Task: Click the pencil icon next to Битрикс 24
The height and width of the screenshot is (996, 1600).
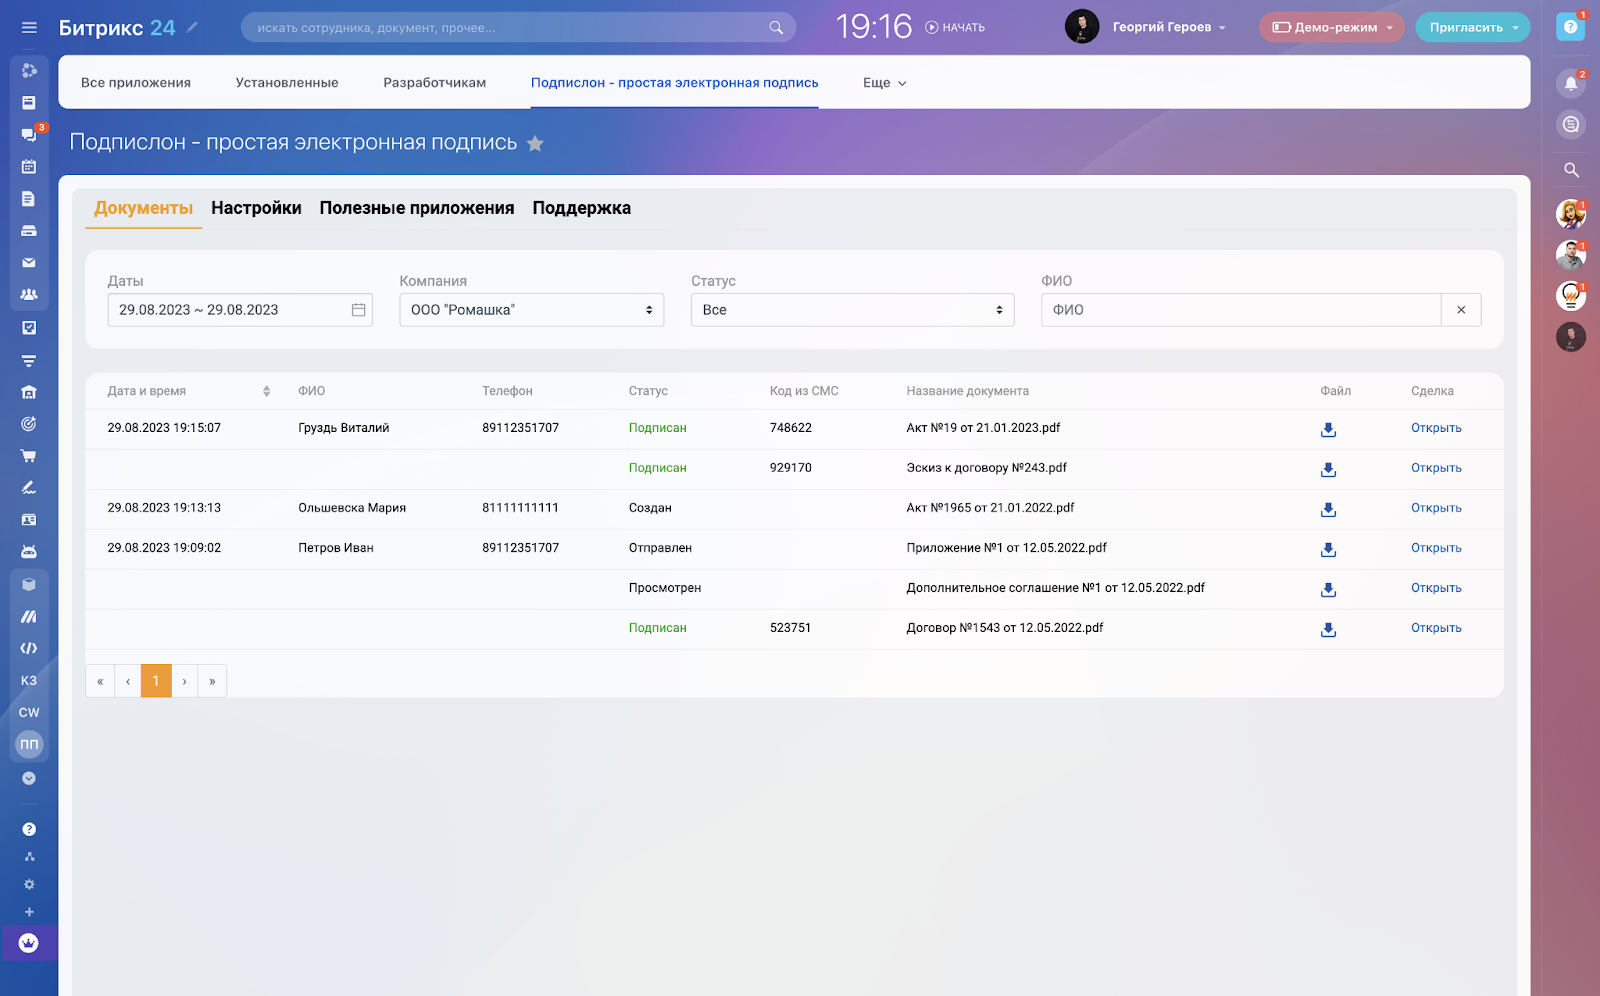Action: [x=192, y=27]
